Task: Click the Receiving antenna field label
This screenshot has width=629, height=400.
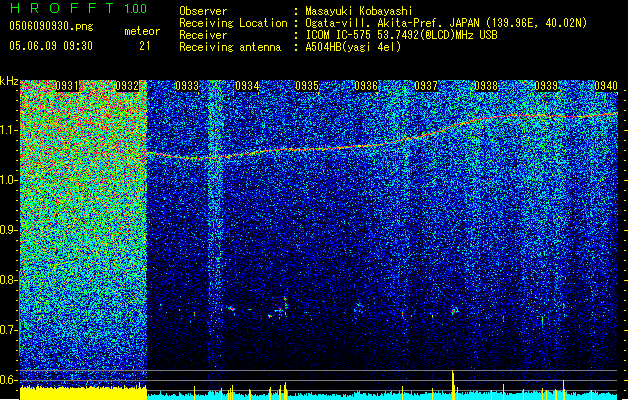Action: [x=230, y=47]
